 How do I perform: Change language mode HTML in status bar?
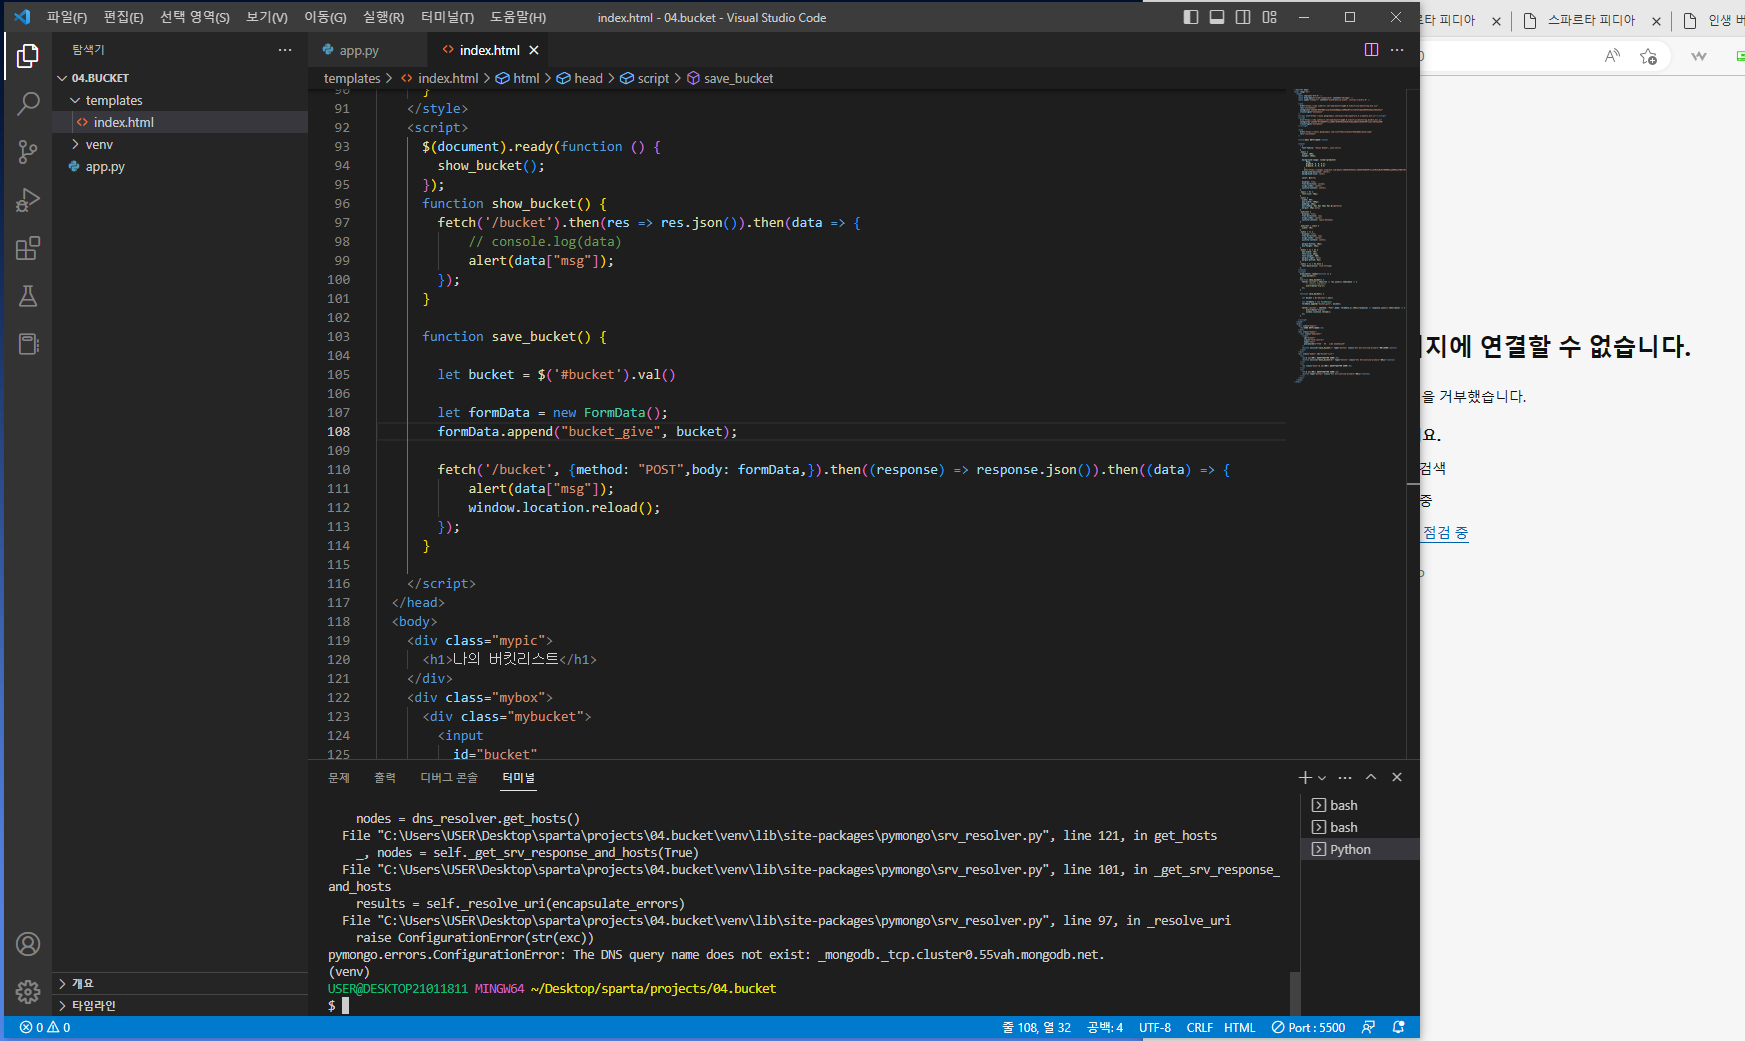1239,1027
